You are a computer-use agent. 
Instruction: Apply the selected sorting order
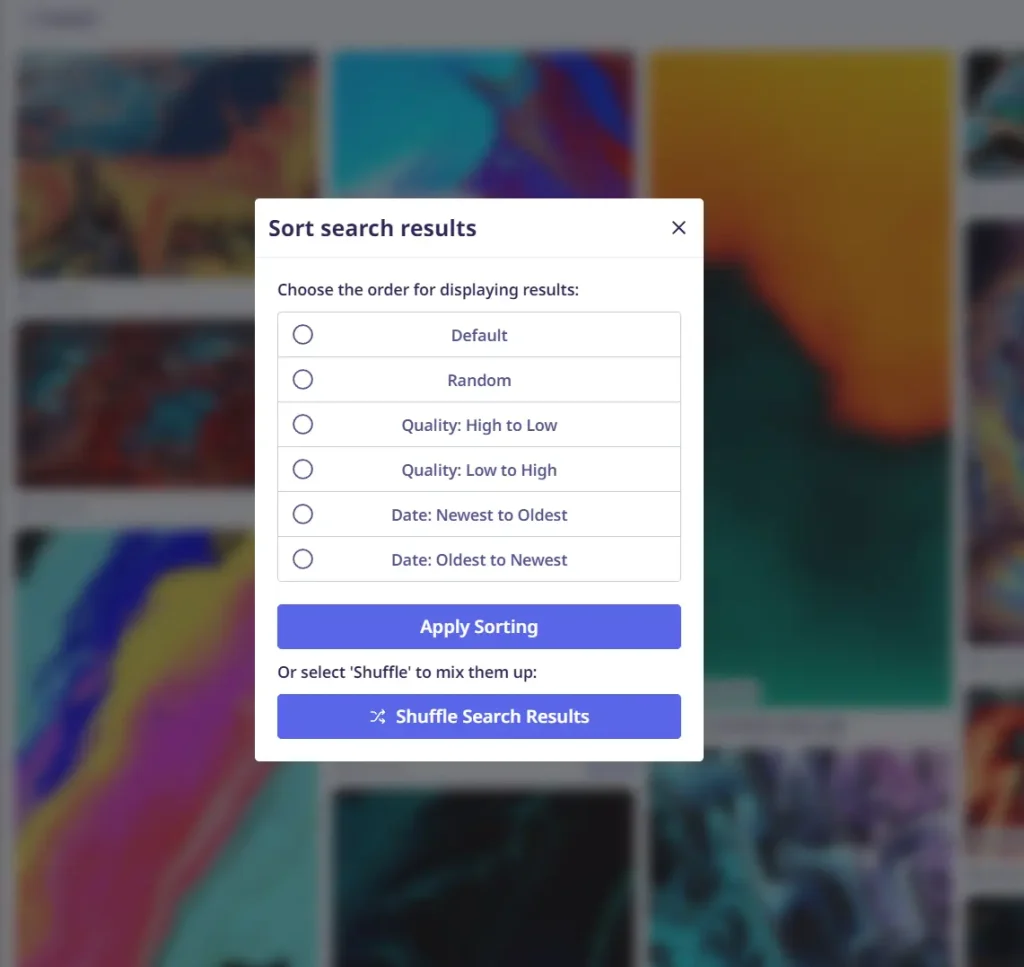point(478,626)
